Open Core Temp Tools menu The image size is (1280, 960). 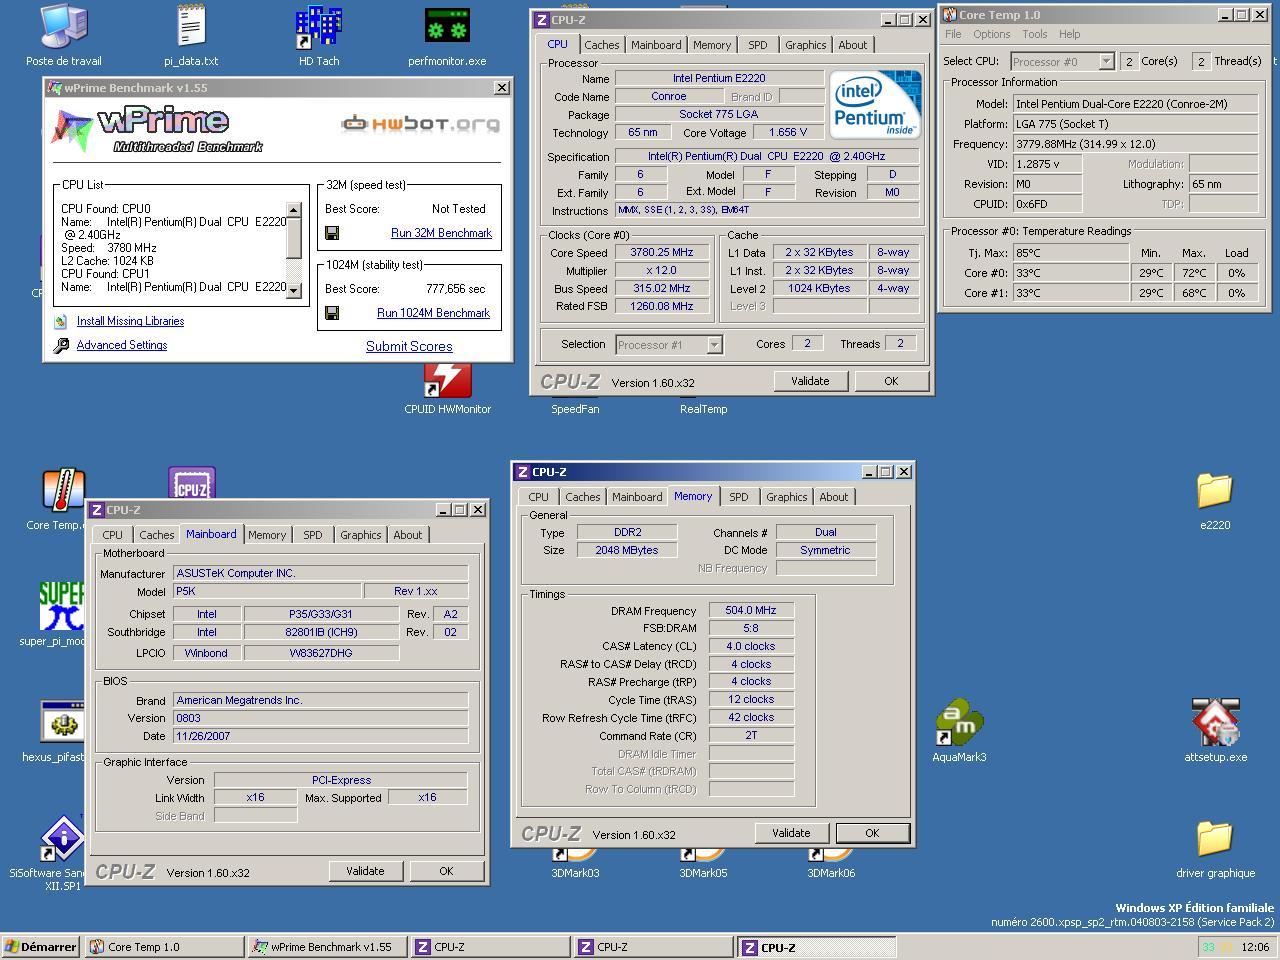[x=1035, y=34]
